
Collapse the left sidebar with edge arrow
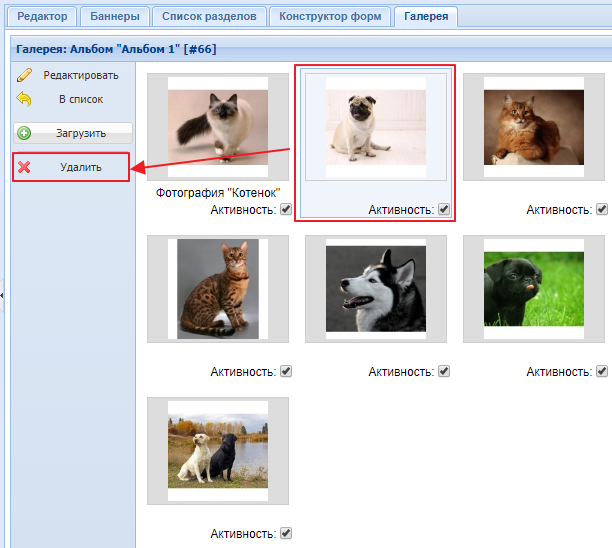(x=3, y=295)
